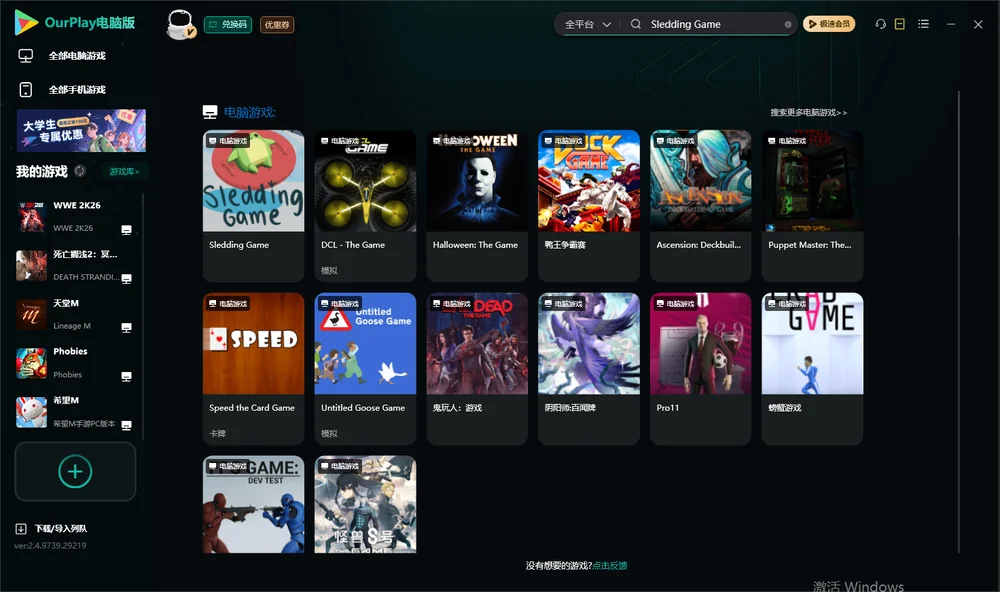This screenshot has height=592, width=1000.
Task: Open Lineage M entry in my games
Action: 75,314
